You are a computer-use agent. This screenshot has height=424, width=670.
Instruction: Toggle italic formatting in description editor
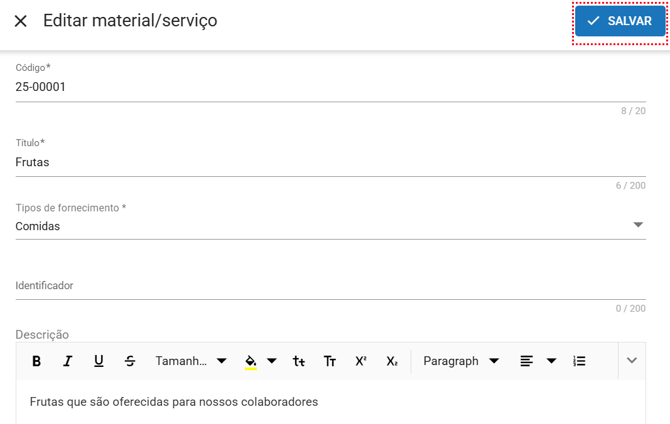coord(68,361)
